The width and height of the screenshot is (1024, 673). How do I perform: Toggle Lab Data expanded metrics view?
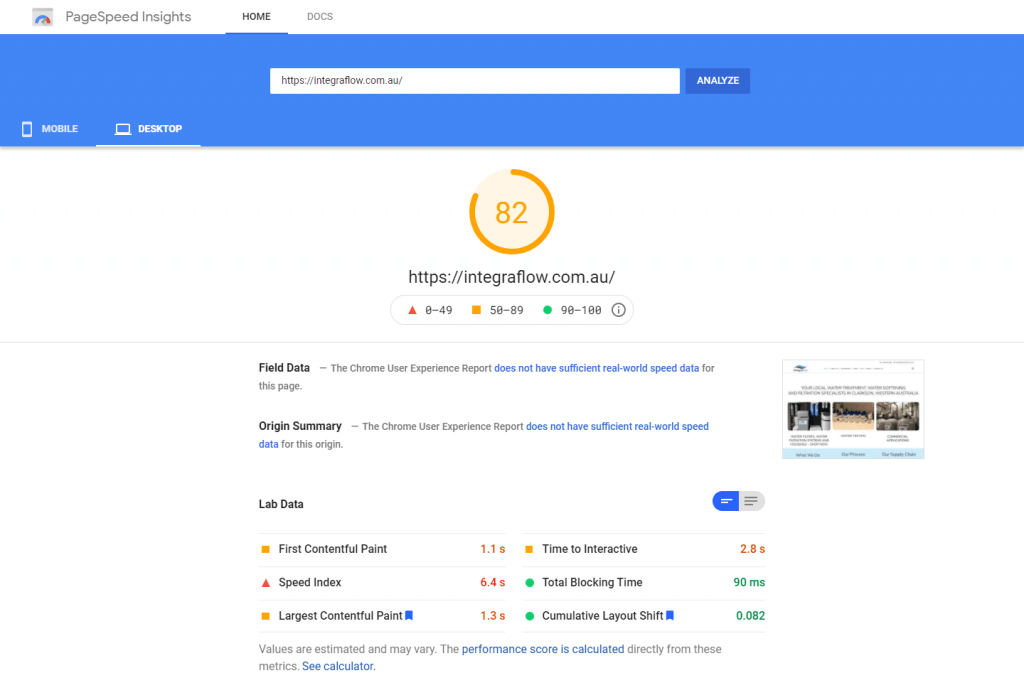pos(750,500)
